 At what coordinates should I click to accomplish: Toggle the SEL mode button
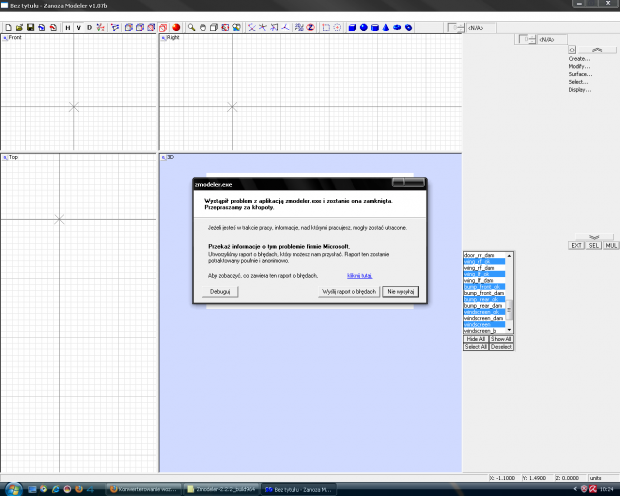pyautogui.click(x=593, y=246)
